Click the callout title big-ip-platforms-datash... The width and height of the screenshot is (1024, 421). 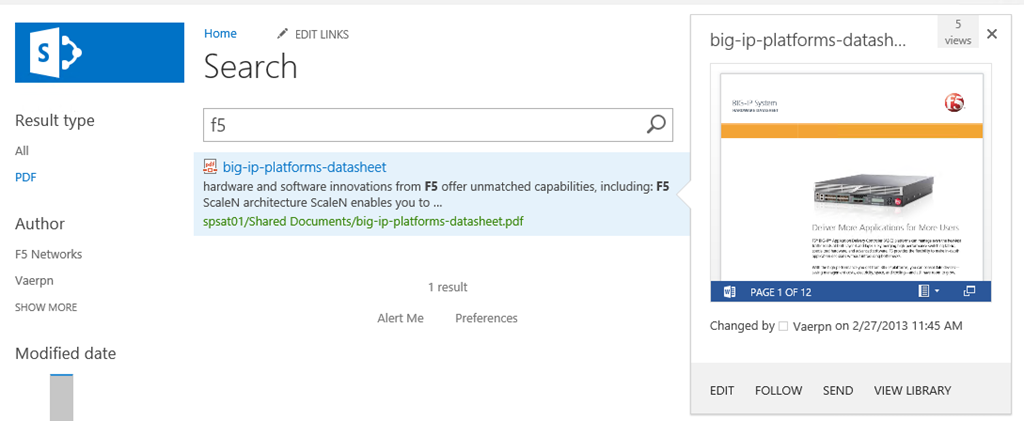point(808,40)
